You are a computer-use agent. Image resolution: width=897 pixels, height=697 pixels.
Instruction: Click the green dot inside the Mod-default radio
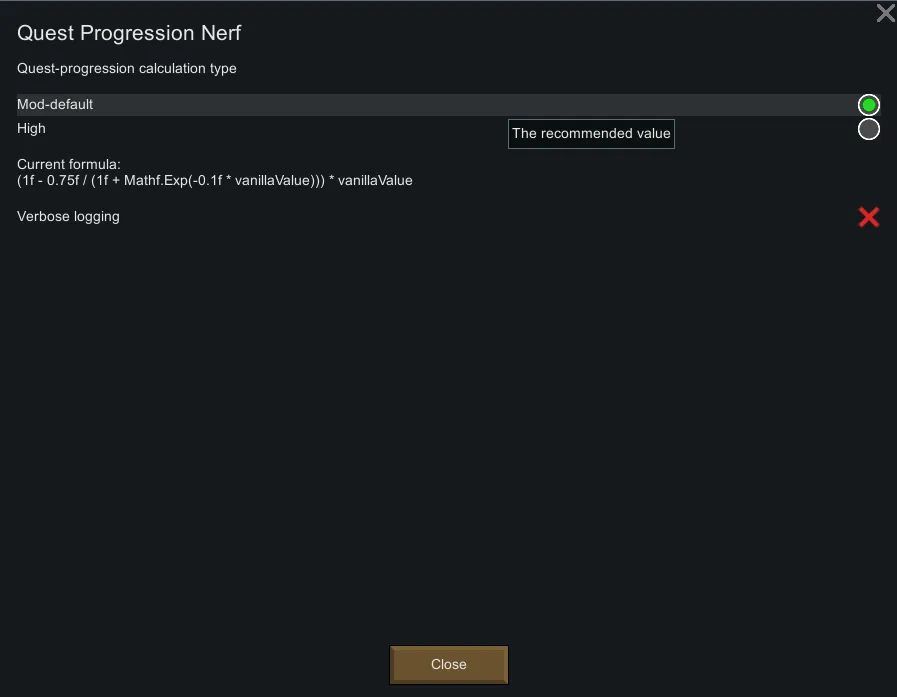[868, 105]
